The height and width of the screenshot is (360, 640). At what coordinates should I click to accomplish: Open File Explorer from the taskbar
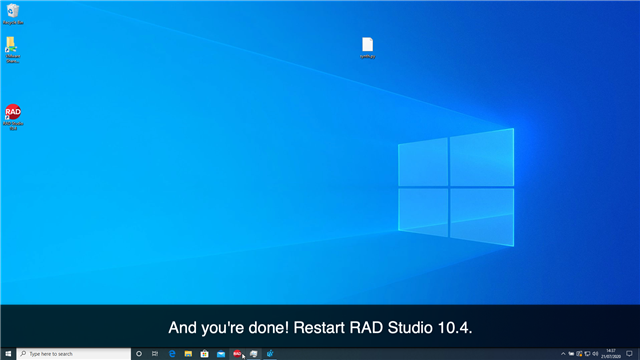pyautogui.click(x=188, y=354)
